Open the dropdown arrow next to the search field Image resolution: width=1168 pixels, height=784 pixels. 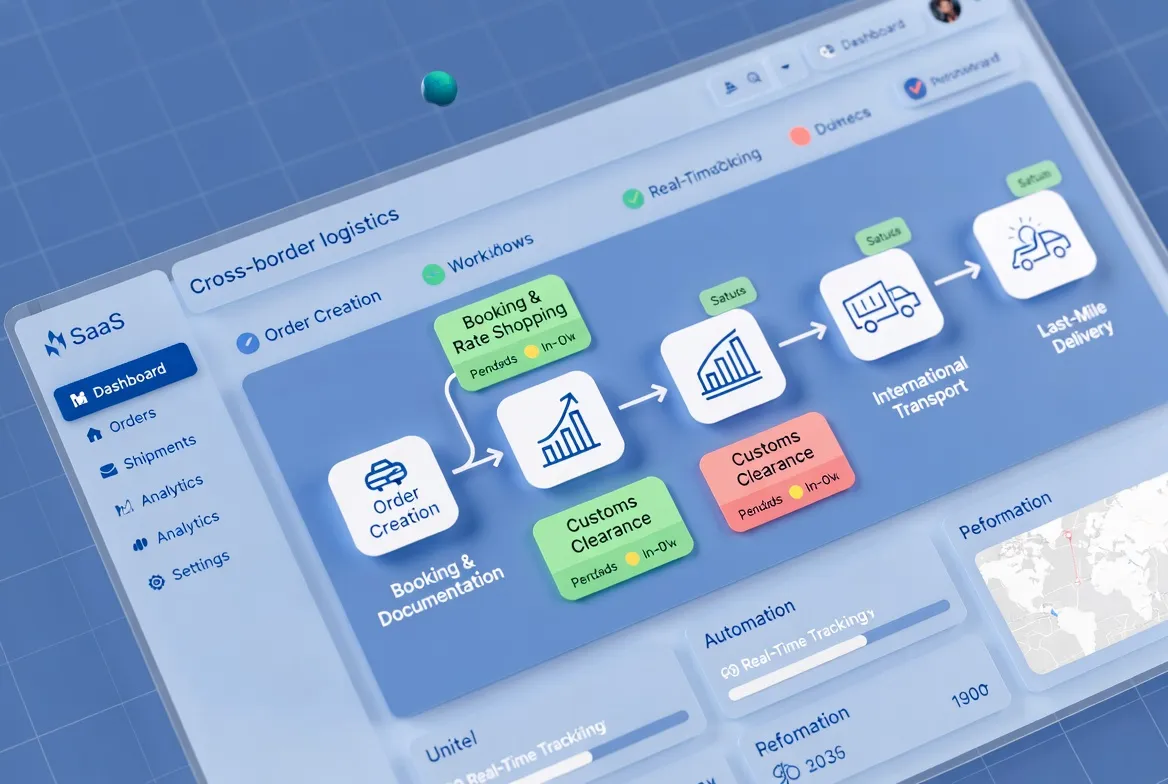[x=785, y=67]
